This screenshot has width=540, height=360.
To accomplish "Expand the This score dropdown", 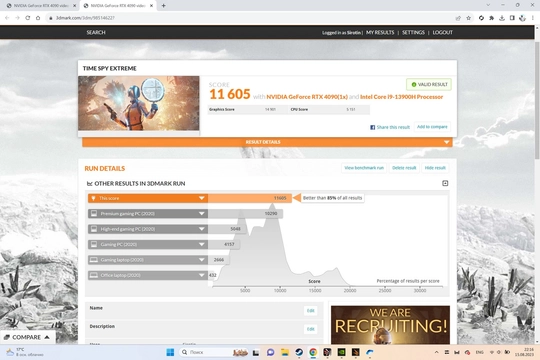I will [x=202, y=198].
